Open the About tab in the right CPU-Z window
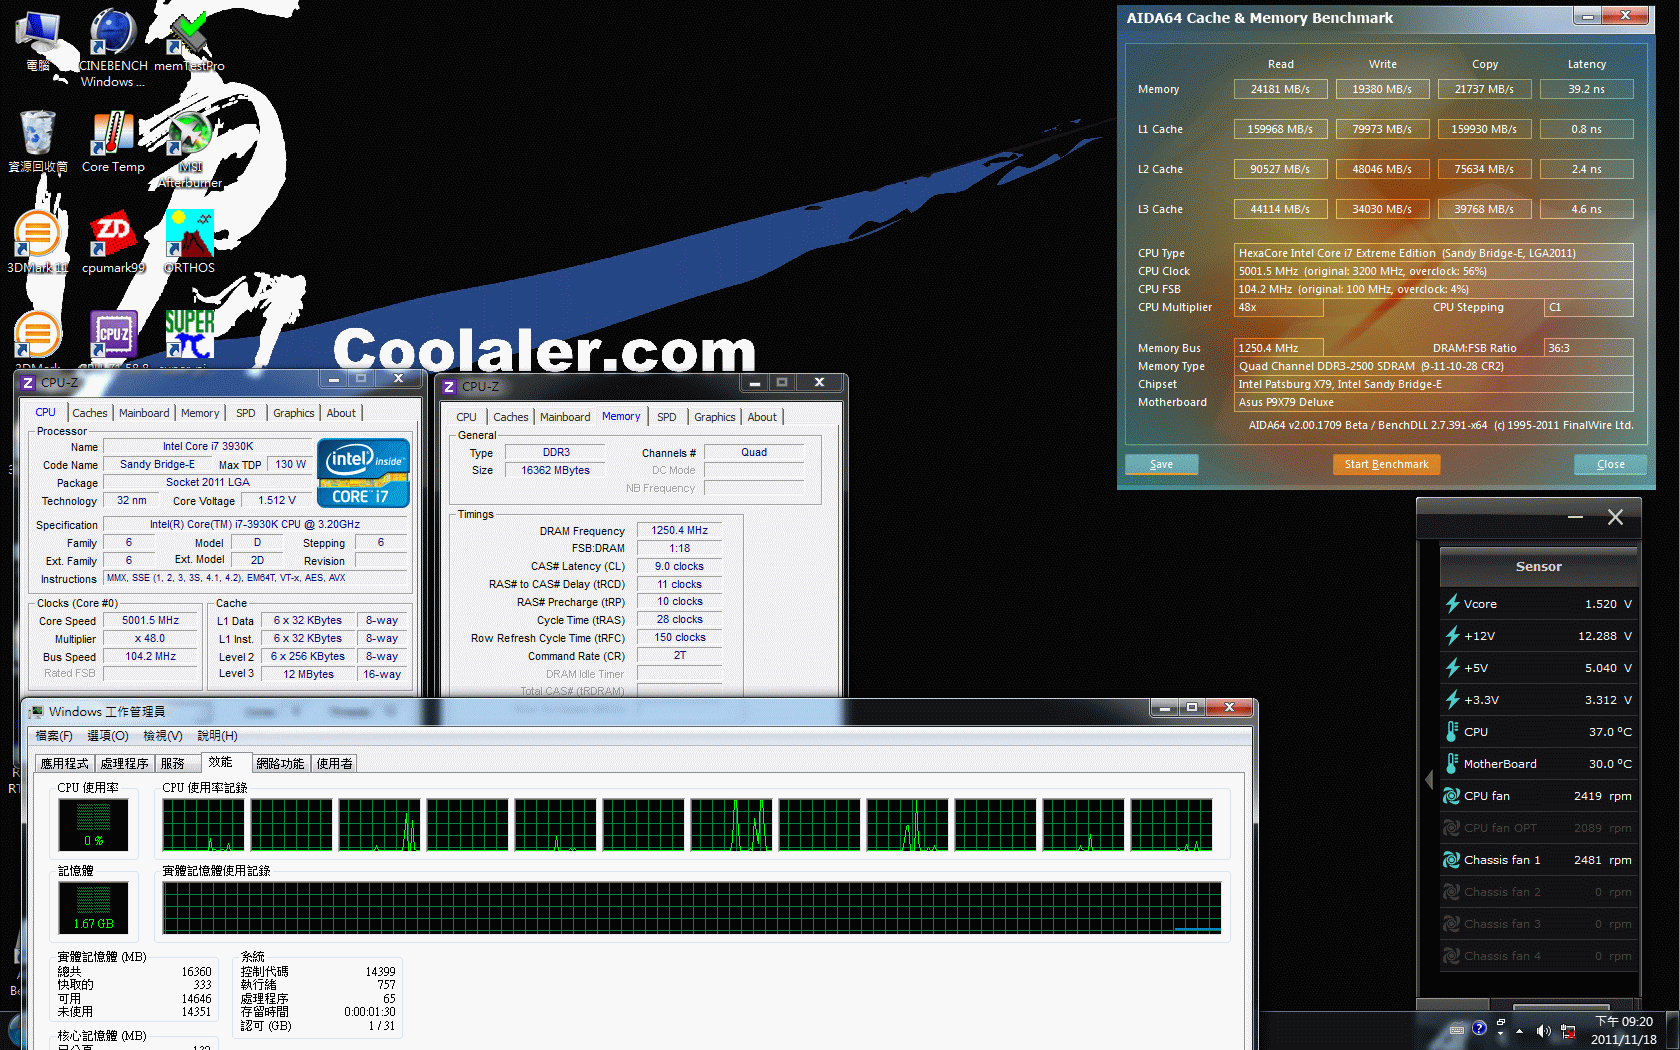This screenshot has height=1050, width=1680. (762, 417)
